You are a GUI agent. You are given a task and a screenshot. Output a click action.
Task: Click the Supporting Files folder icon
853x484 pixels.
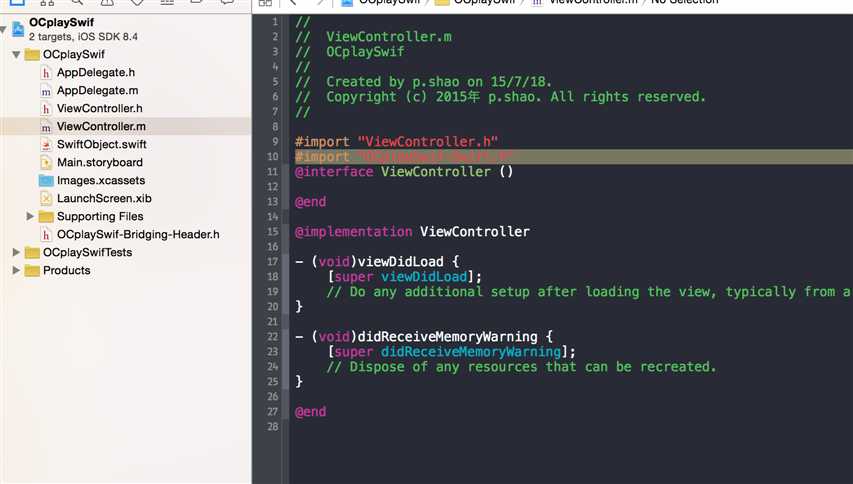(x=46, y=216)
